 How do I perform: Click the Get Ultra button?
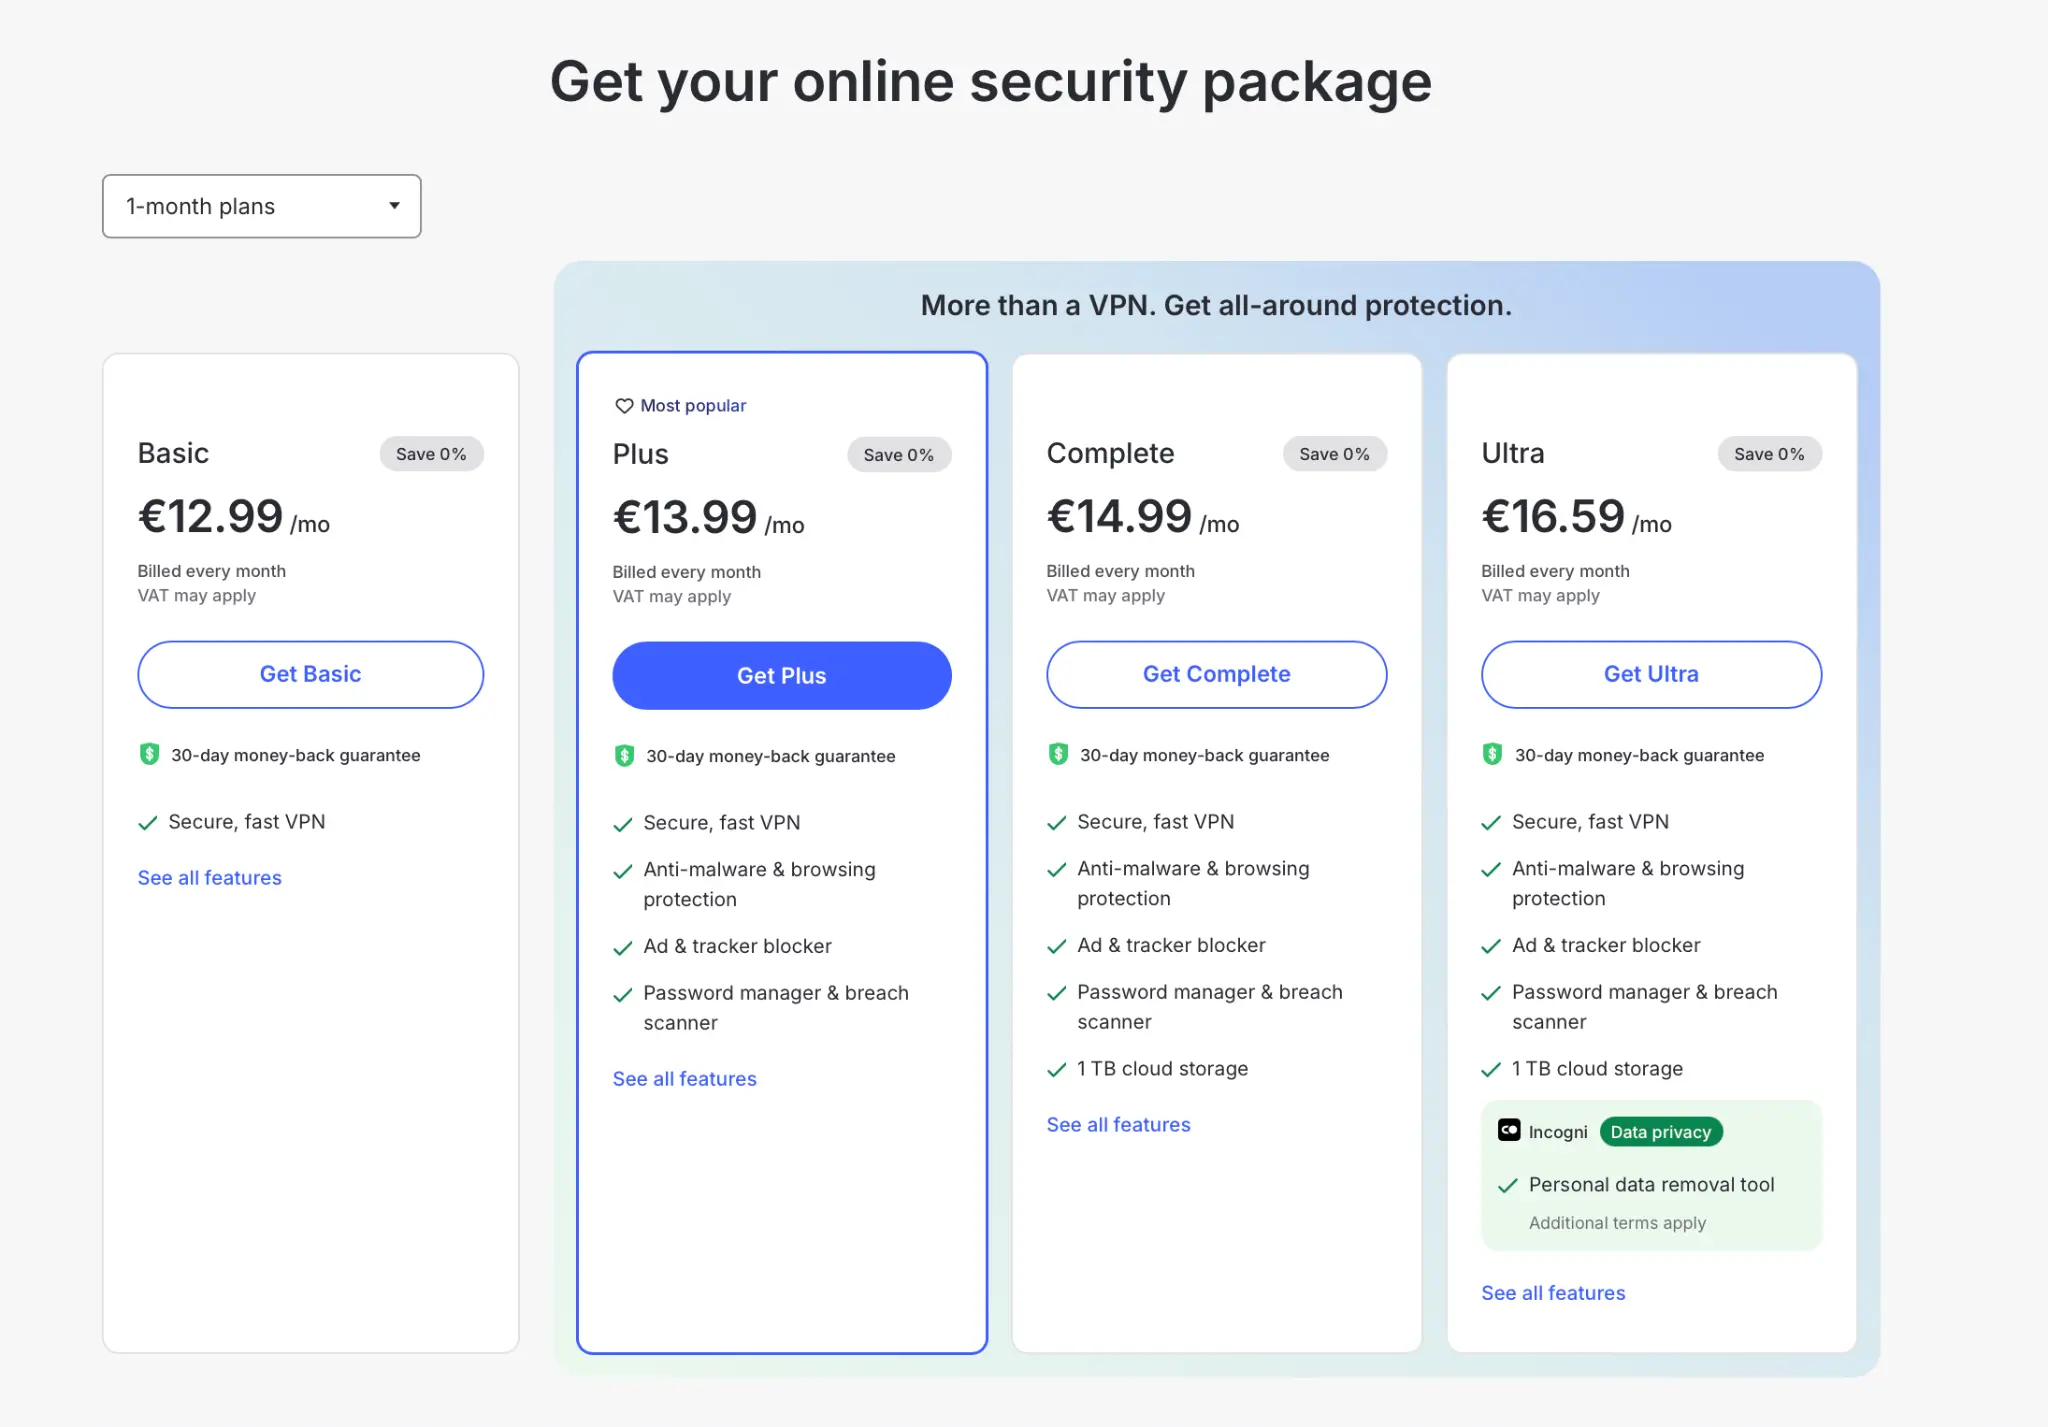pos(1651,674)
